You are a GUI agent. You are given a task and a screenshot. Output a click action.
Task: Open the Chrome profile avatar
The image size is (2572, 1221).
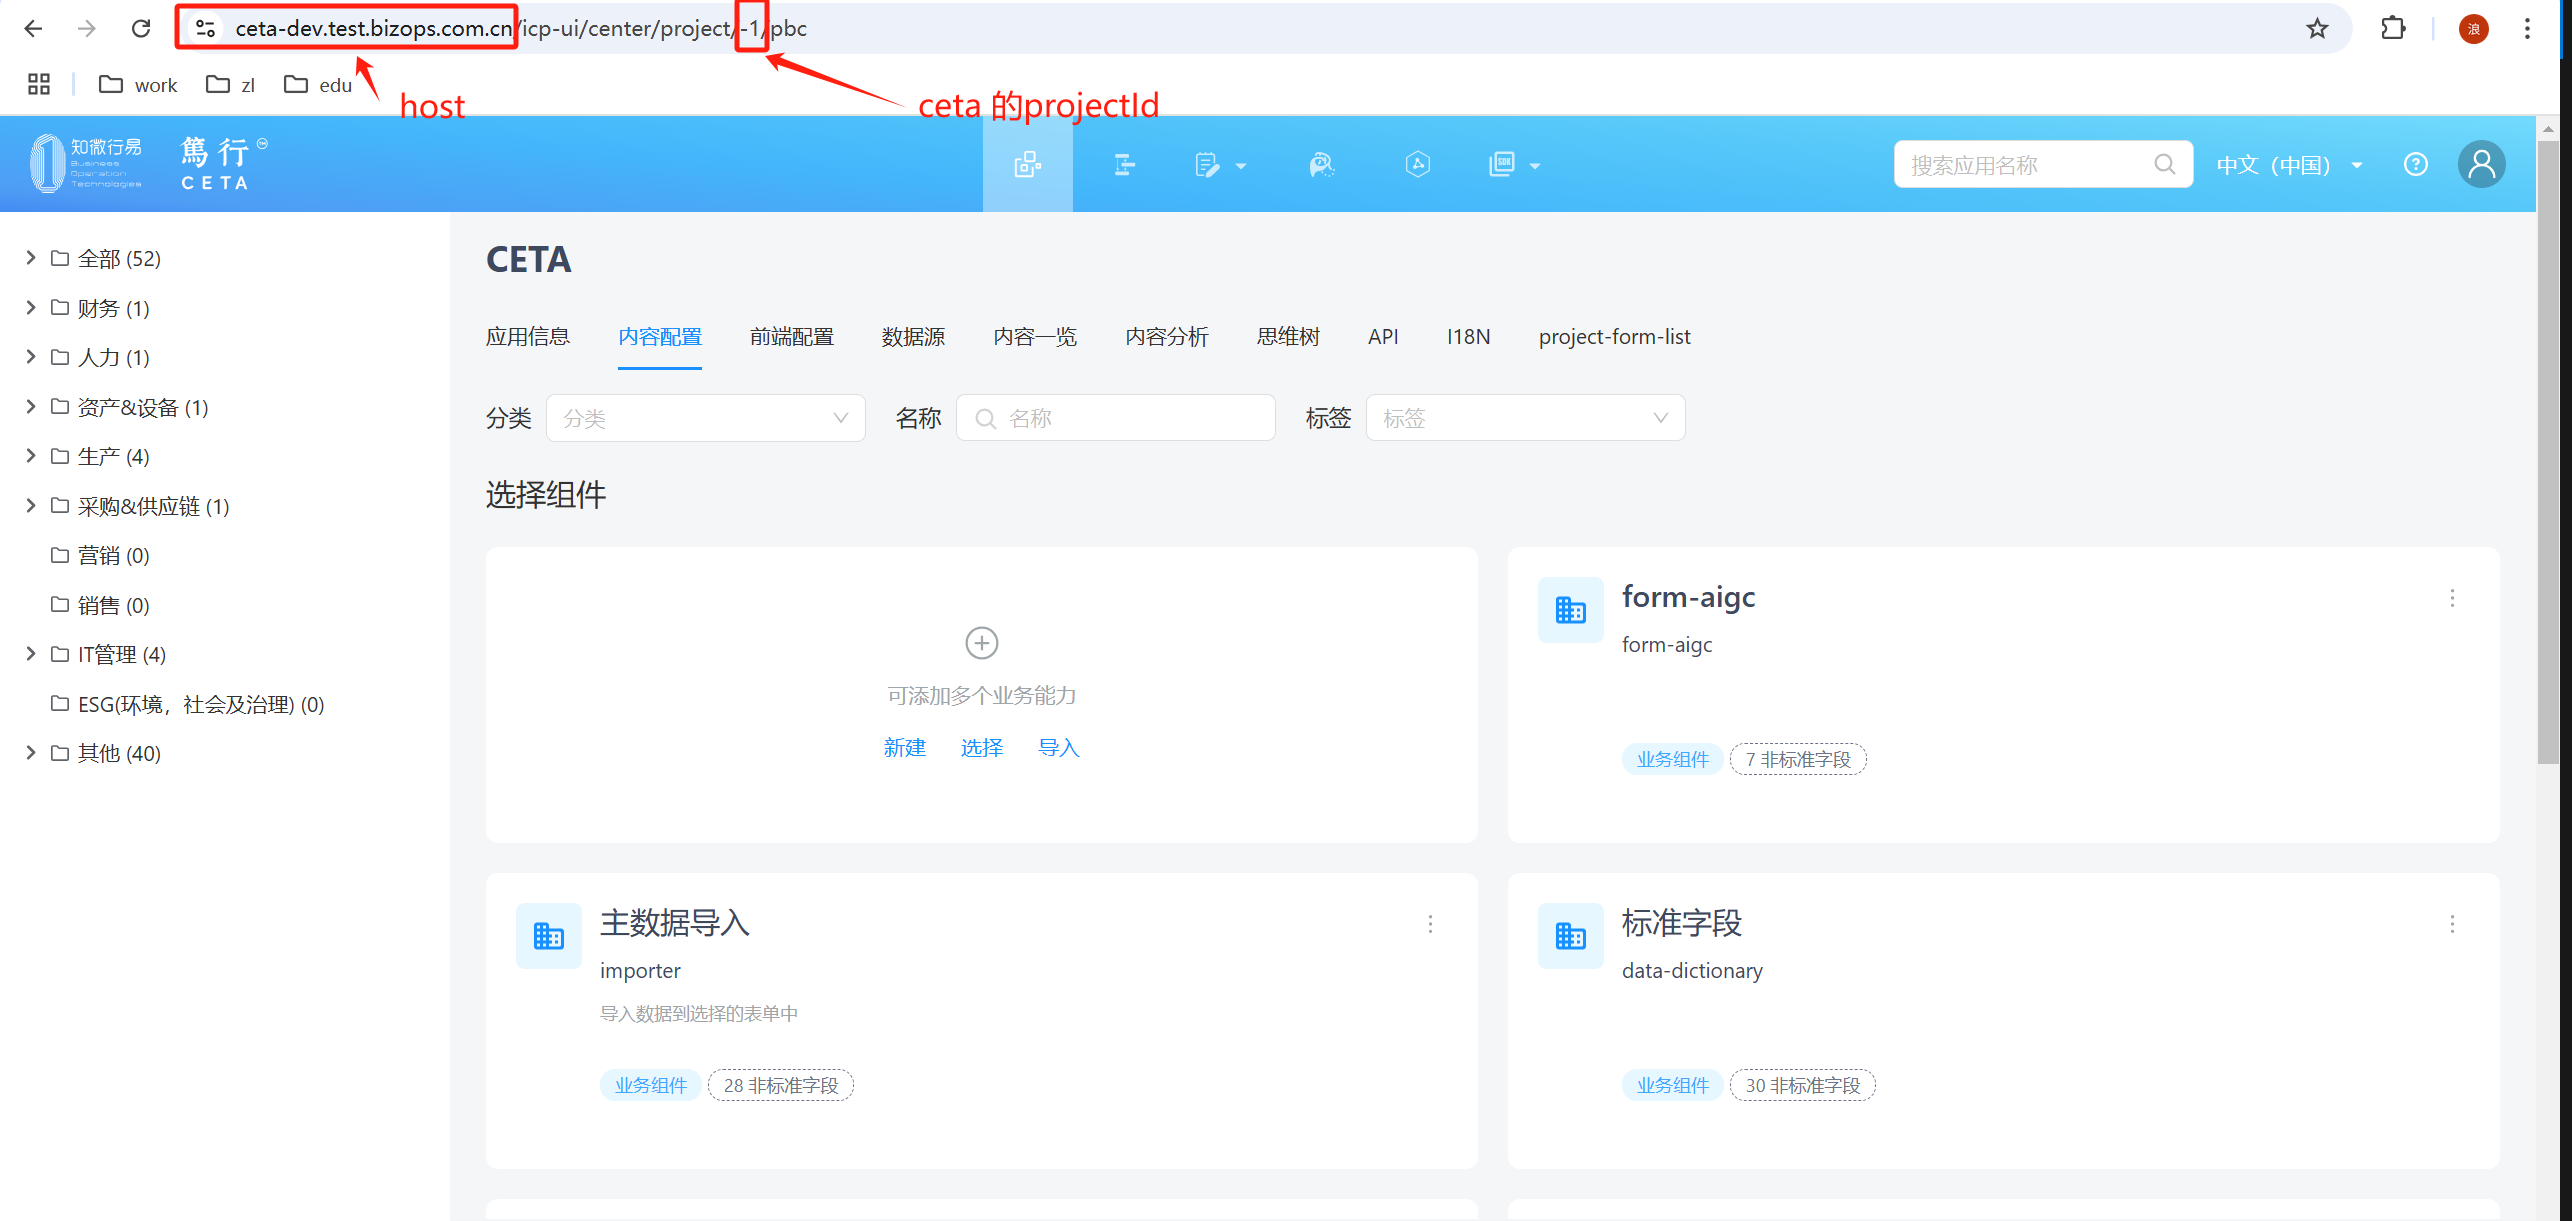(2474, 28)
